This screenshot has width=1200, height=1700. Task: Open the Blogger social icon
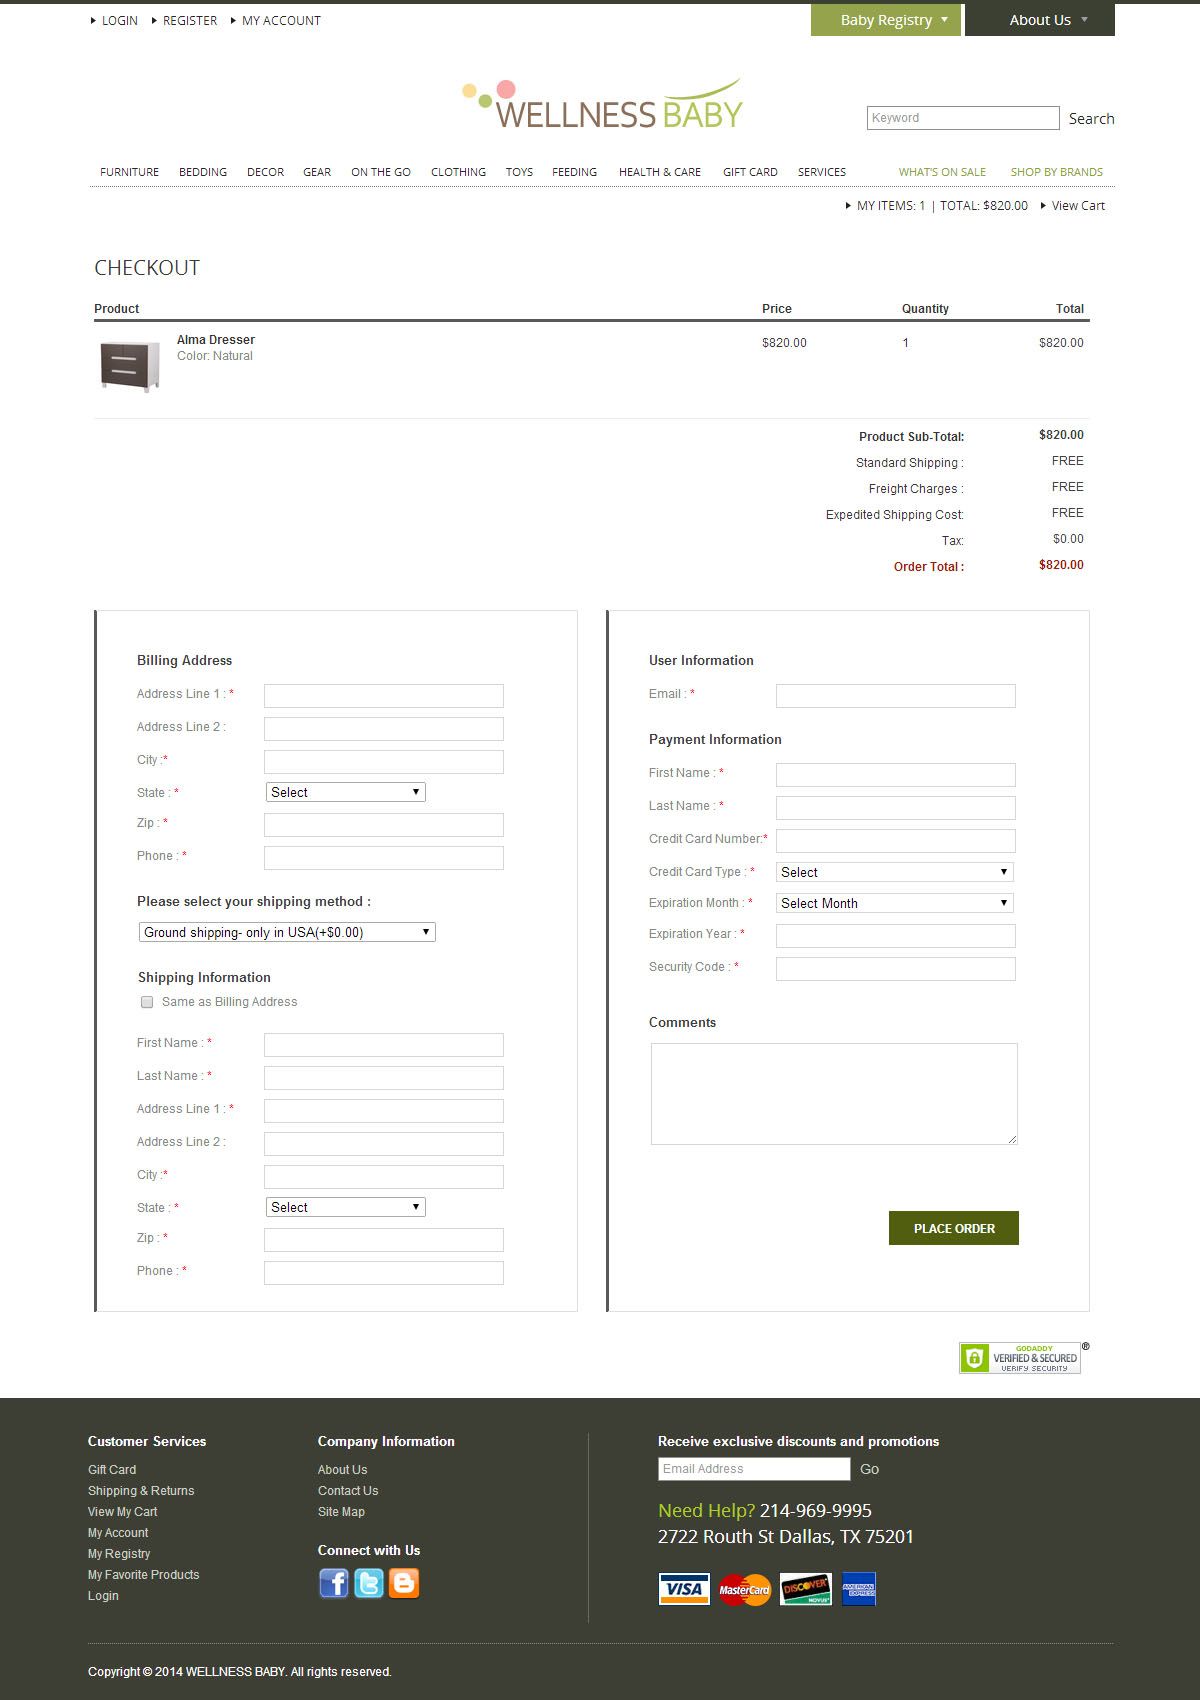404,1583
